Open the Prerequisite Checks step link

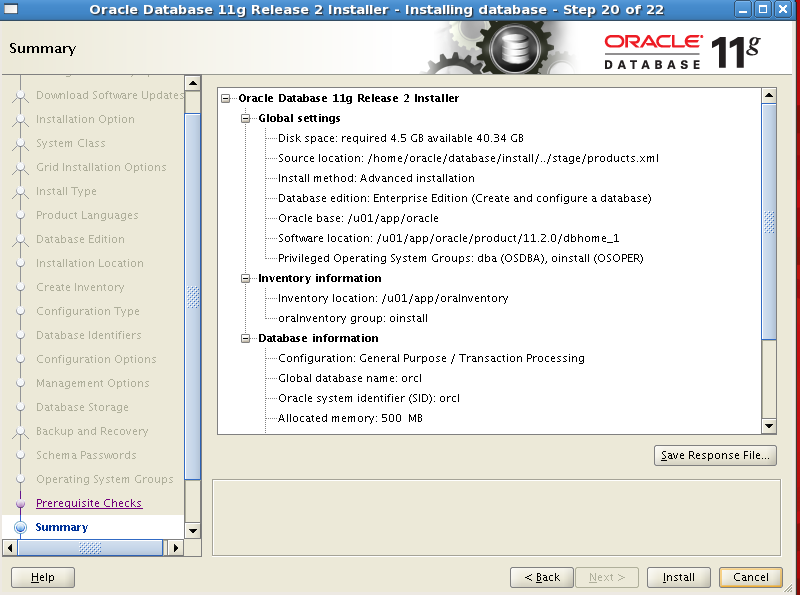coord(89,503)
